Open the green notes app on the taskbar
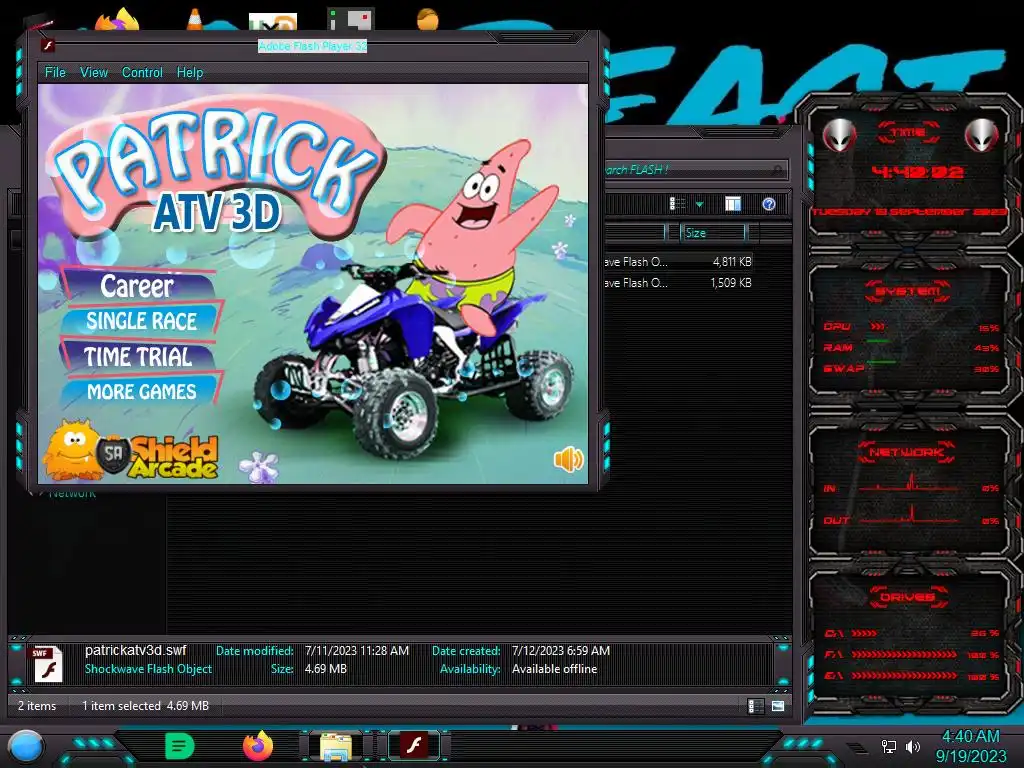1024x768 pixels. [x=179, y=746]
